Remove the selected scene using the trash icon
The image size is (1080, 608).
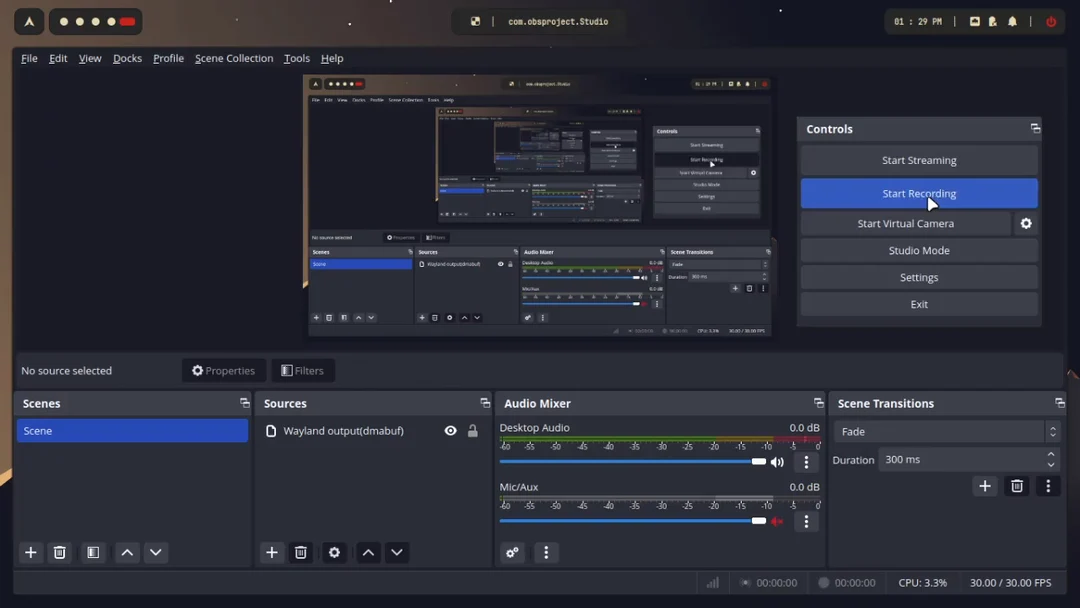59,552
